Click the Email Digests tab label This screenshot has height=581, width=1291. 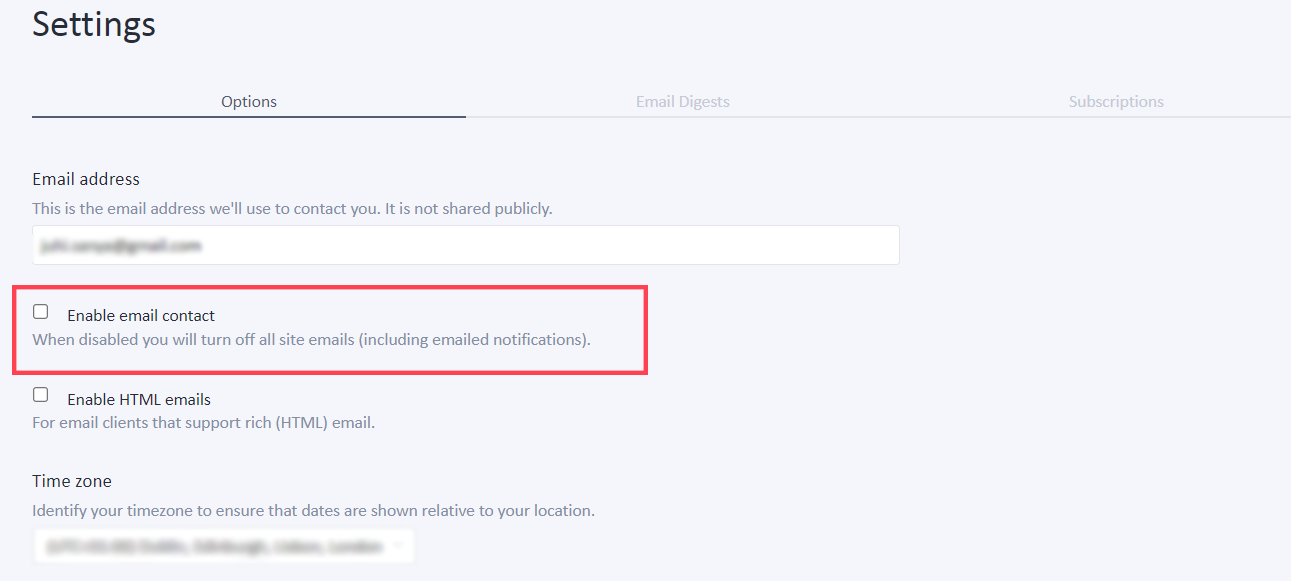click(x=682, y=101)
